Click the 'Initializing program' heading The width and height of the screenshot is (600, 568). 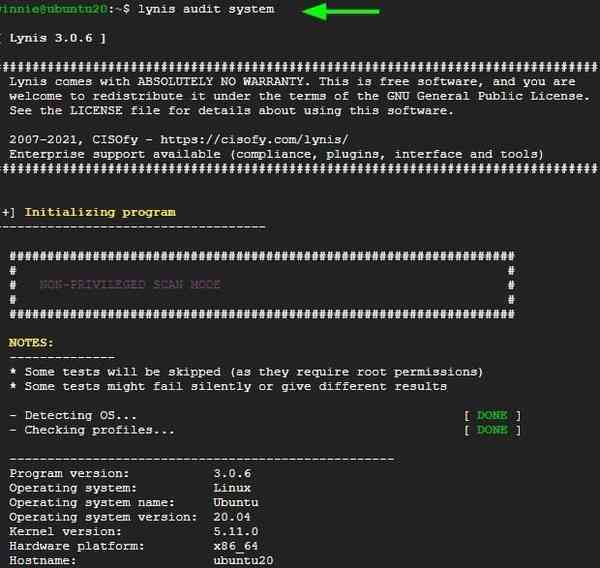click(x=100, y=212)
